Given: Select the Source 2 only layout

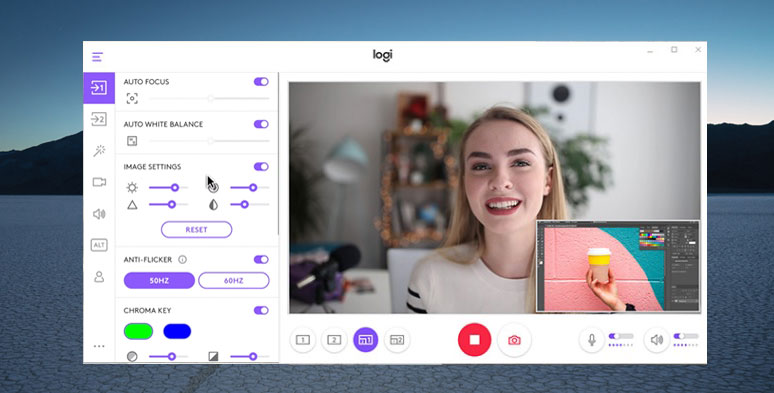Looking at the screenshot, I should click(334, 340).
